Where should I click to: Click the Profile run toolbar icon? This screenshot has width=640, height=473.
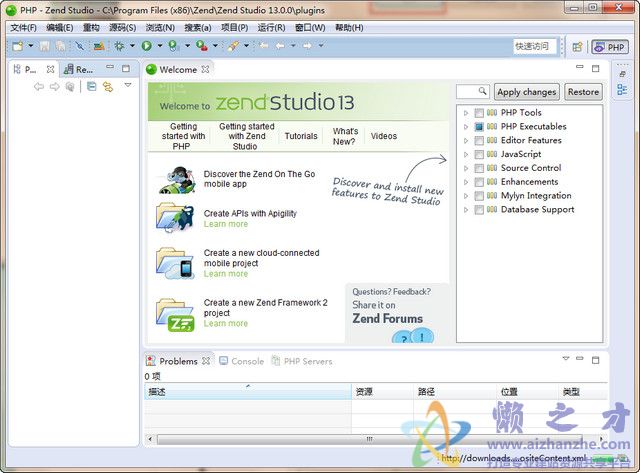174,46
